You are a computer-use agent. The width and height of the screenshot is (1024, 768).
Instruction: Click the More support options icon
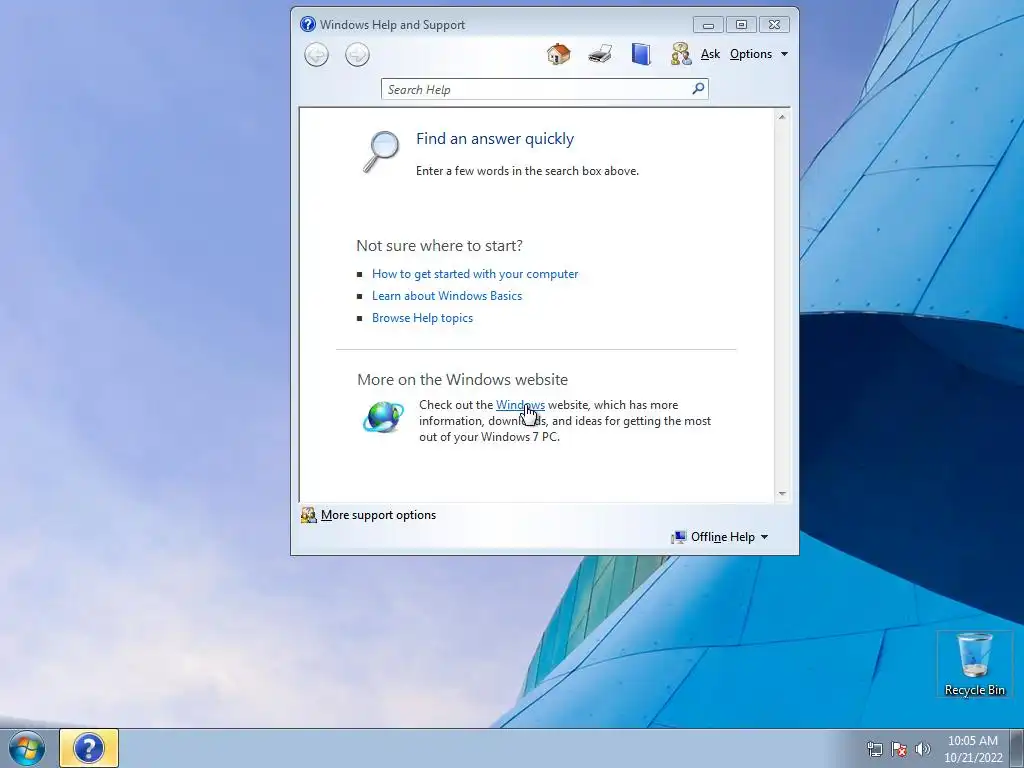308,515
